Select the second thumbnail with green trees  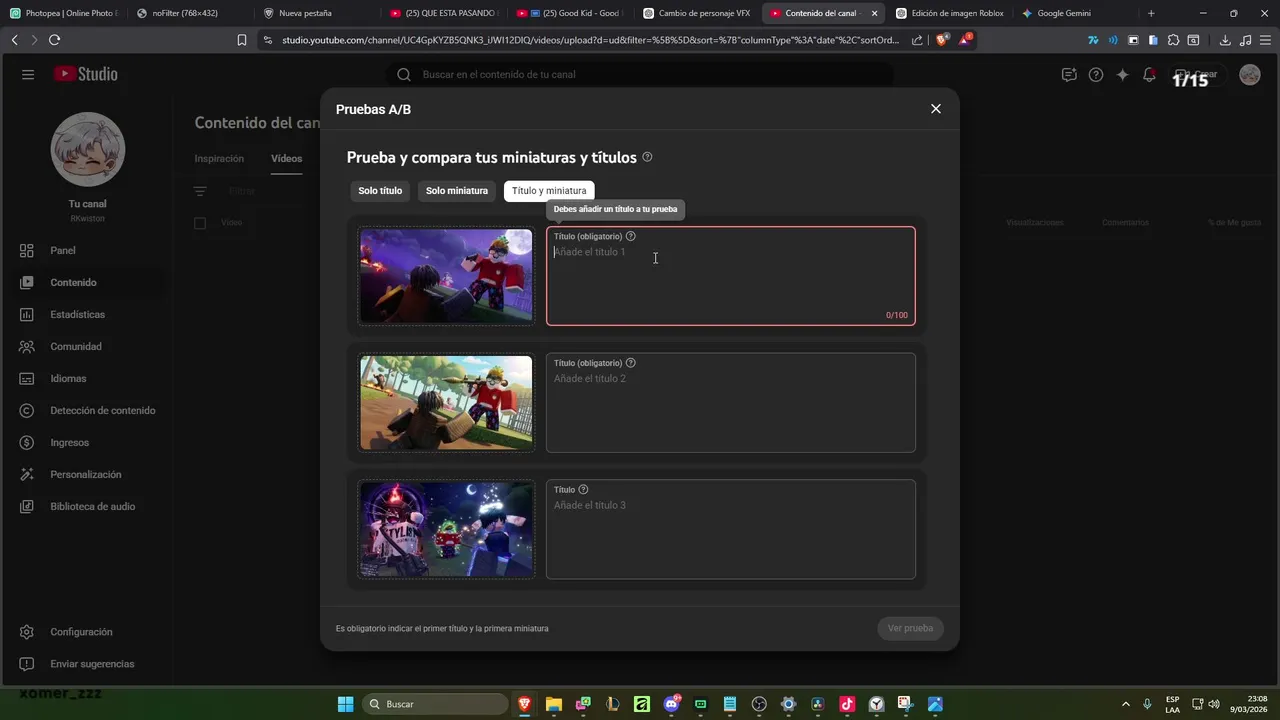coord(446,403)
